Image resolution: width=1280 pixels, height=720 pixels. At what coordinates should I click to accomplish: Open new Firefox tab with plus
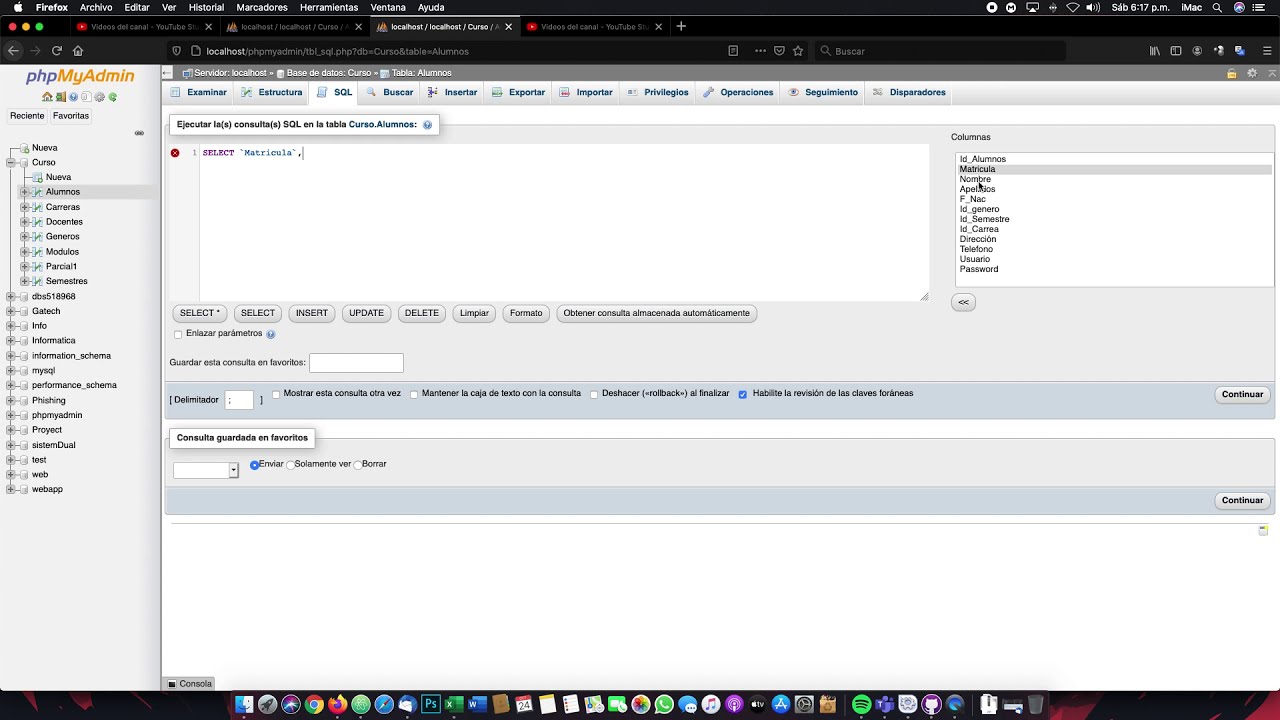[681, 27]
